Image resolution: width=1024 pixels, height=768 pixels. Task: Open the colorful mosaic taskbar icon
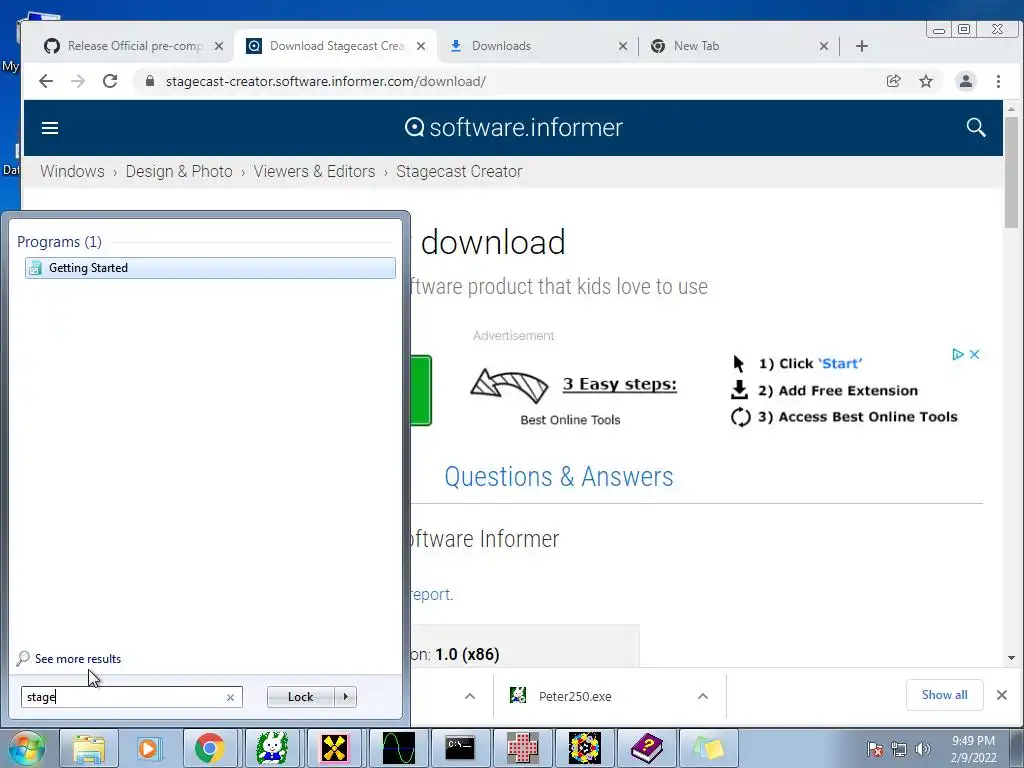584,748
